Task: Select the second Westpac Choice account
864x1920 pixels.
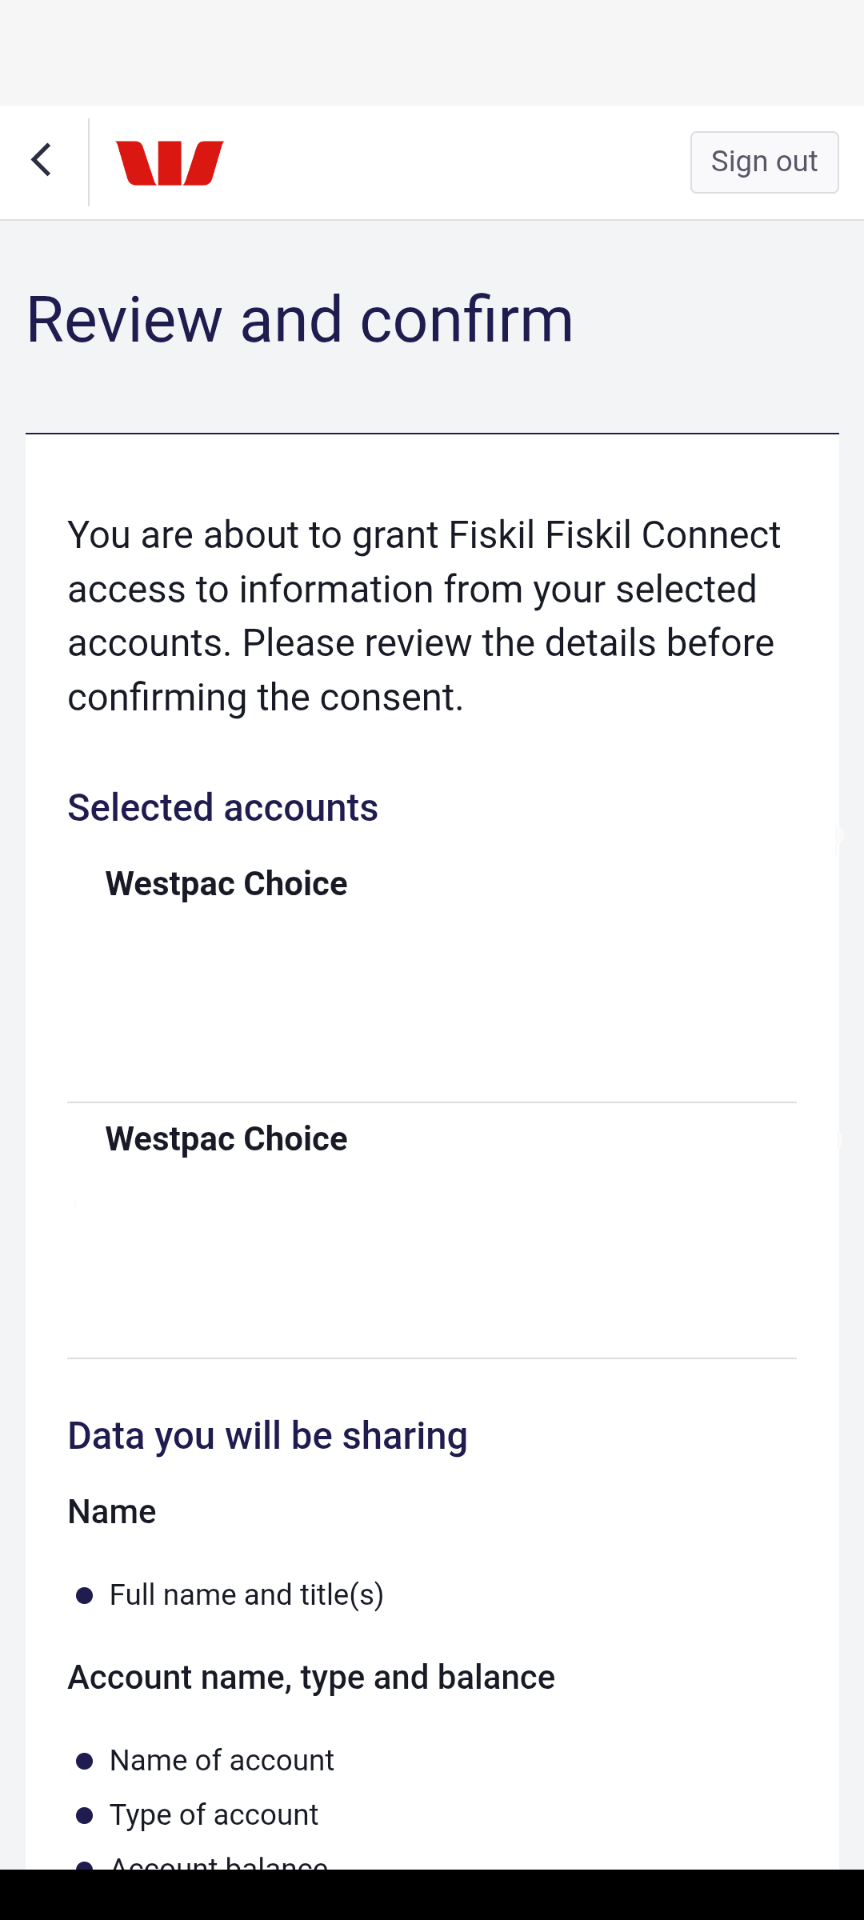Action: click(226, 1139)
